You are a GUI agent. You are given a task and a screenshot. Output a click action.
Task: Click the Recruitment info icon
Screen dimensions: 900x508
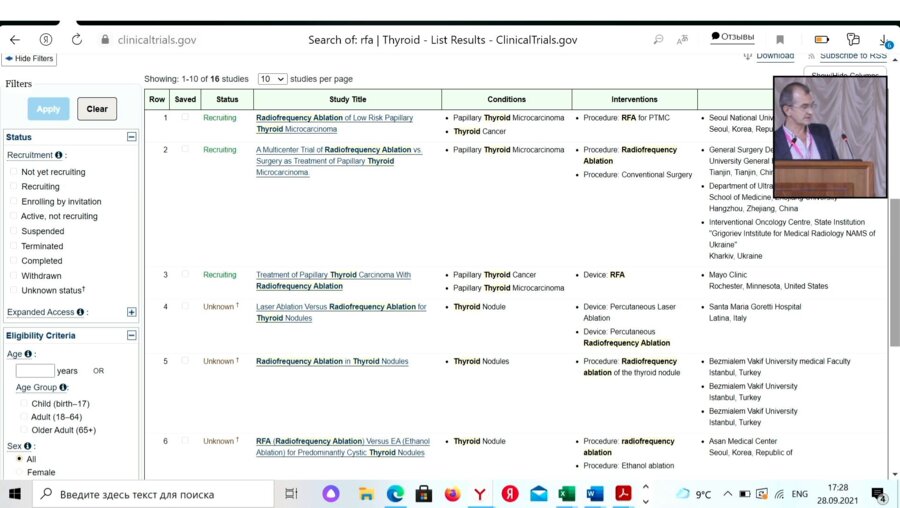click(59, 156)
